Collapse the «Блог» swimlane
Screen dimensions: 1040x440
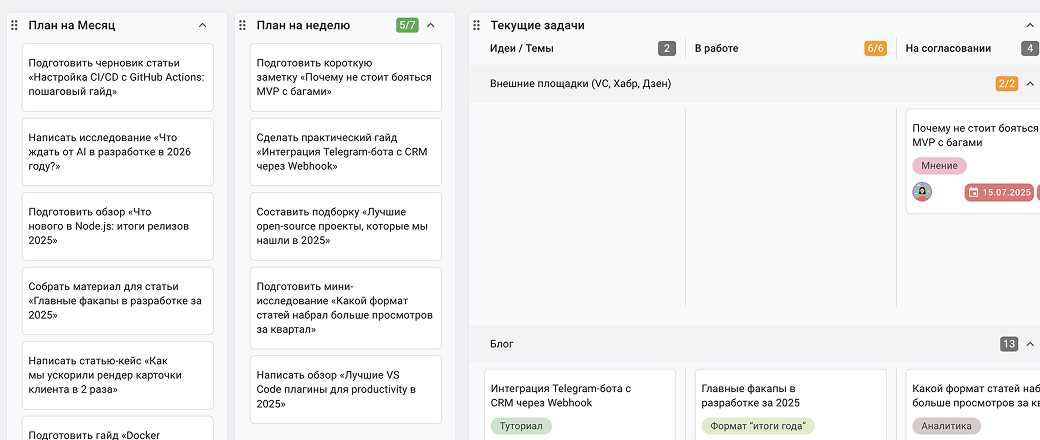[x=1030, y=344]
